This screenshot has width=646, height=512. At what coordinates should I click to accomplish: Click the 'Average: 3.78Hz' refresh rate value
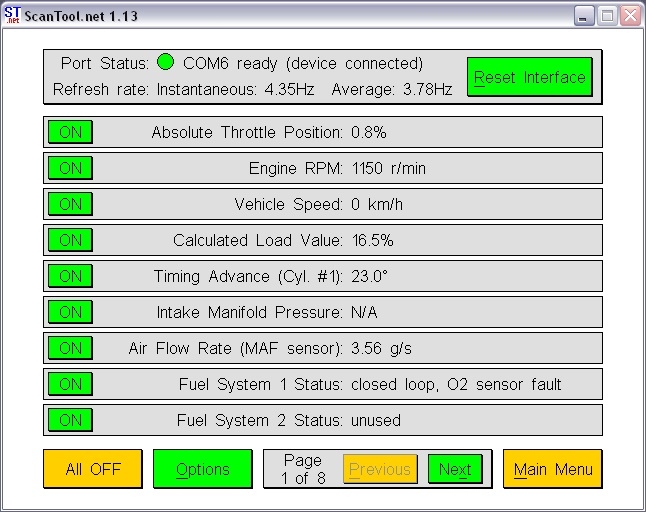pos(392,89)
